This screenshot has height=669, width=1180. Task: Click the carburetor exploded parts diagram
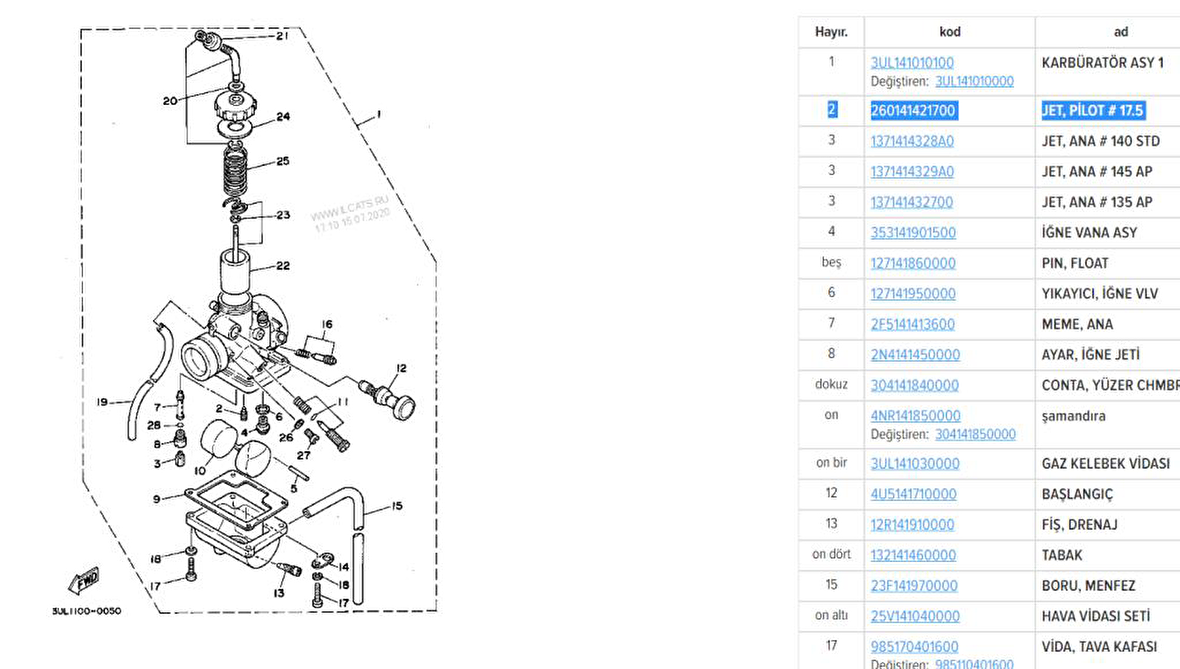click(245, 321)
